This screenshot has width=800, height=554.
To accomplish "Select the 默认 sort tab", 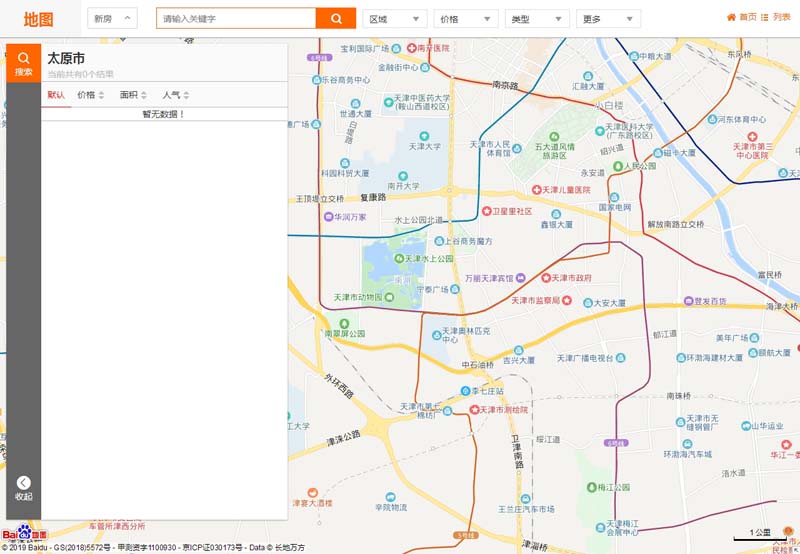I will point(56,95).
